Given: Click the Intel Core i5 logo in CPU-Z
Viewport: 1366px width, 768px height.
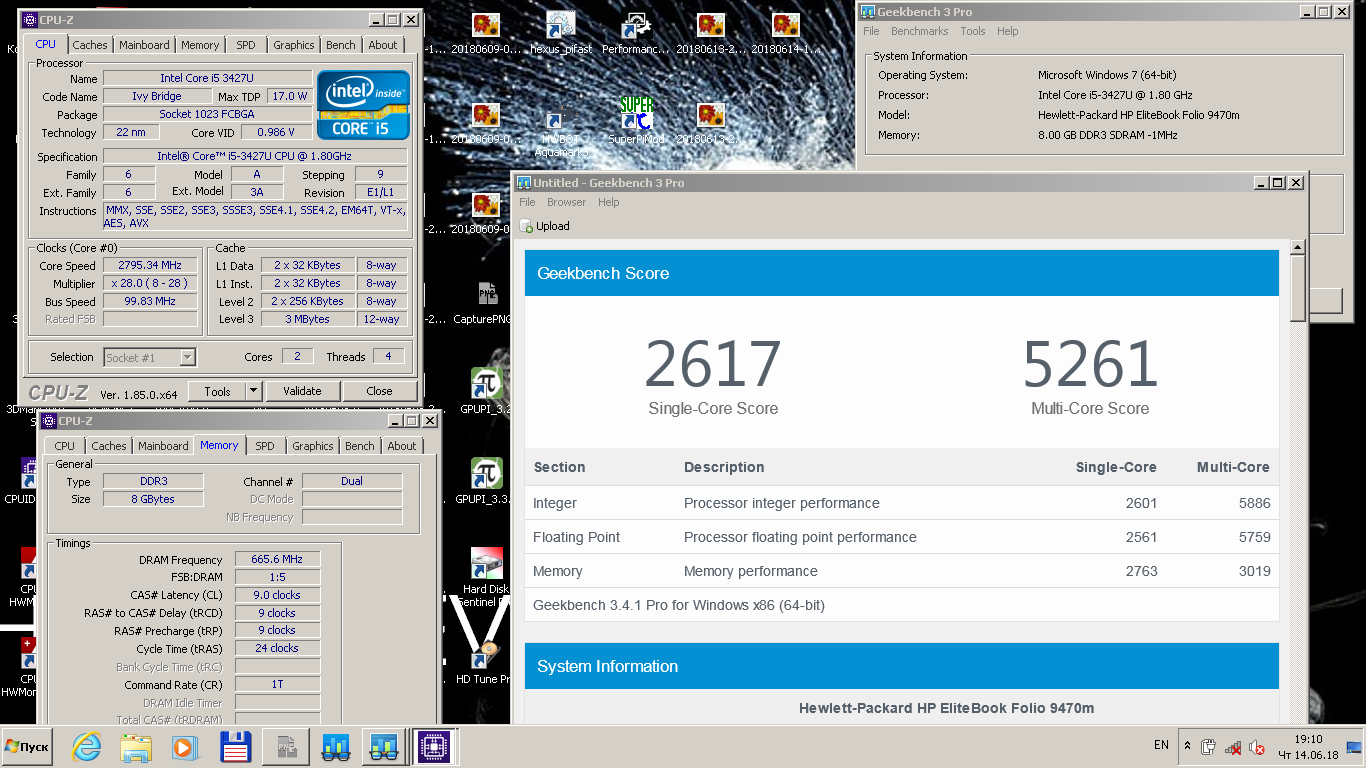Looking at the screenshot, I should pyautogui.click(x=363, y=104).
